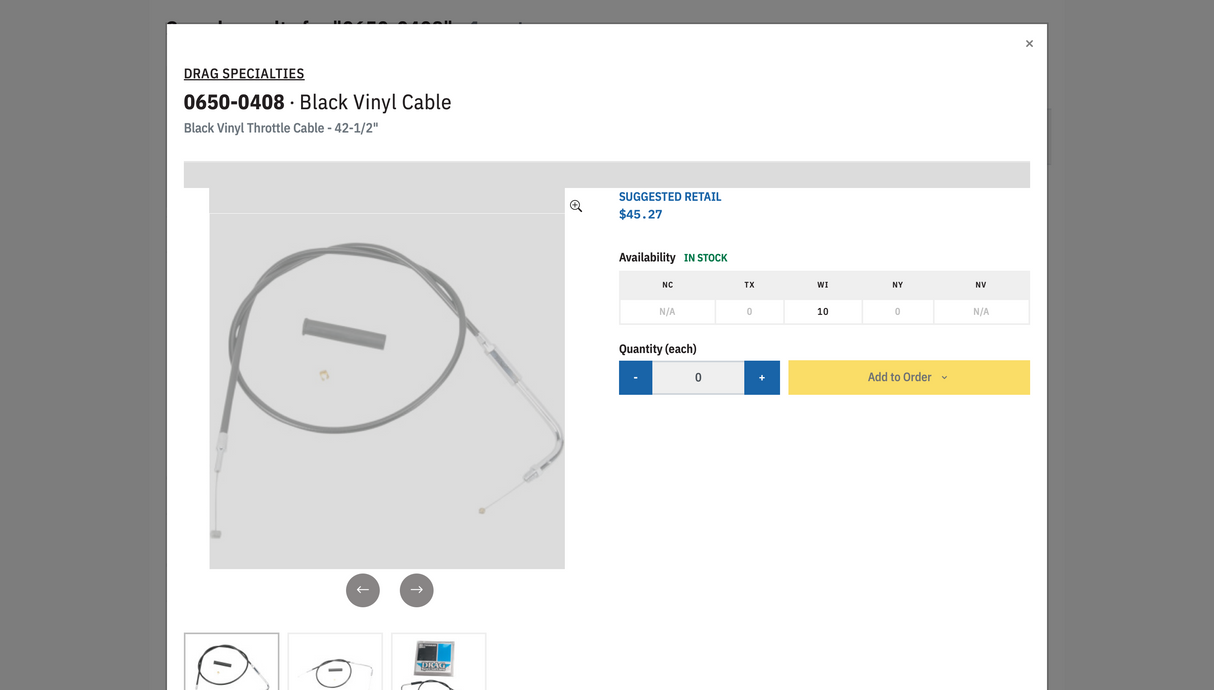Show next product image with right arrow
1214x690 pixels.
pos(417,590)
